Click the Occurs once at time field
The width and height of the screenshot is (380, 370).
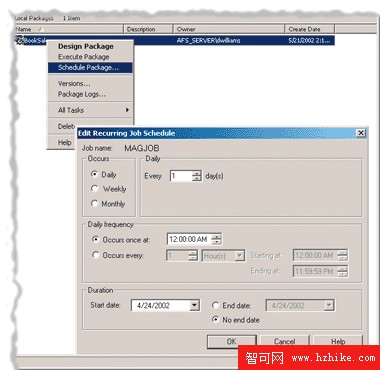(189, 239)
